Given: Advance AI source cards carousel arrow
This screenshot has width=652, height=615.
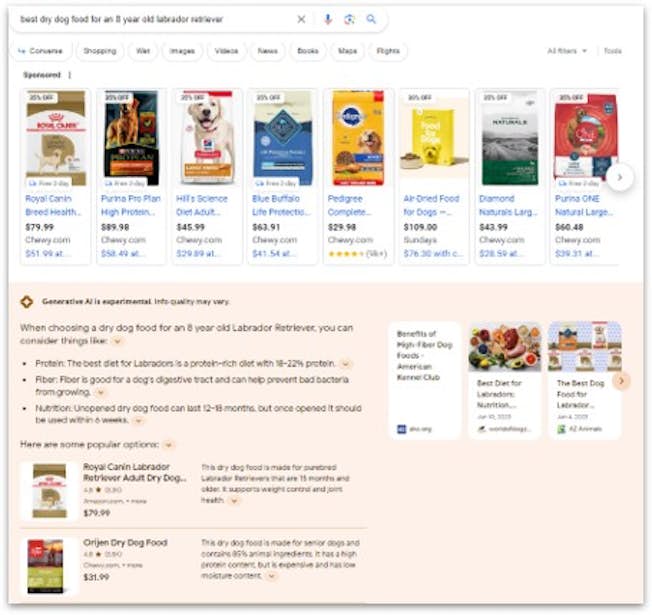Looking at the screenshot, I should 622,380.
